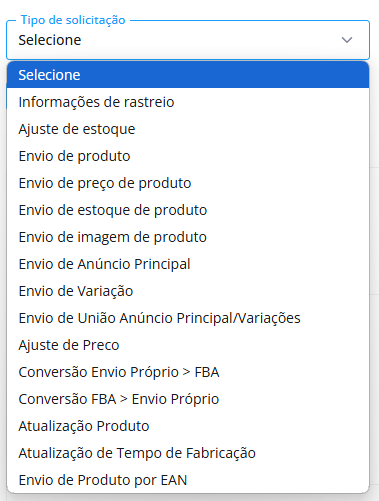
Task: Pick Conversão FBA > Envio Próprio
Action: (x=188, y=399)
